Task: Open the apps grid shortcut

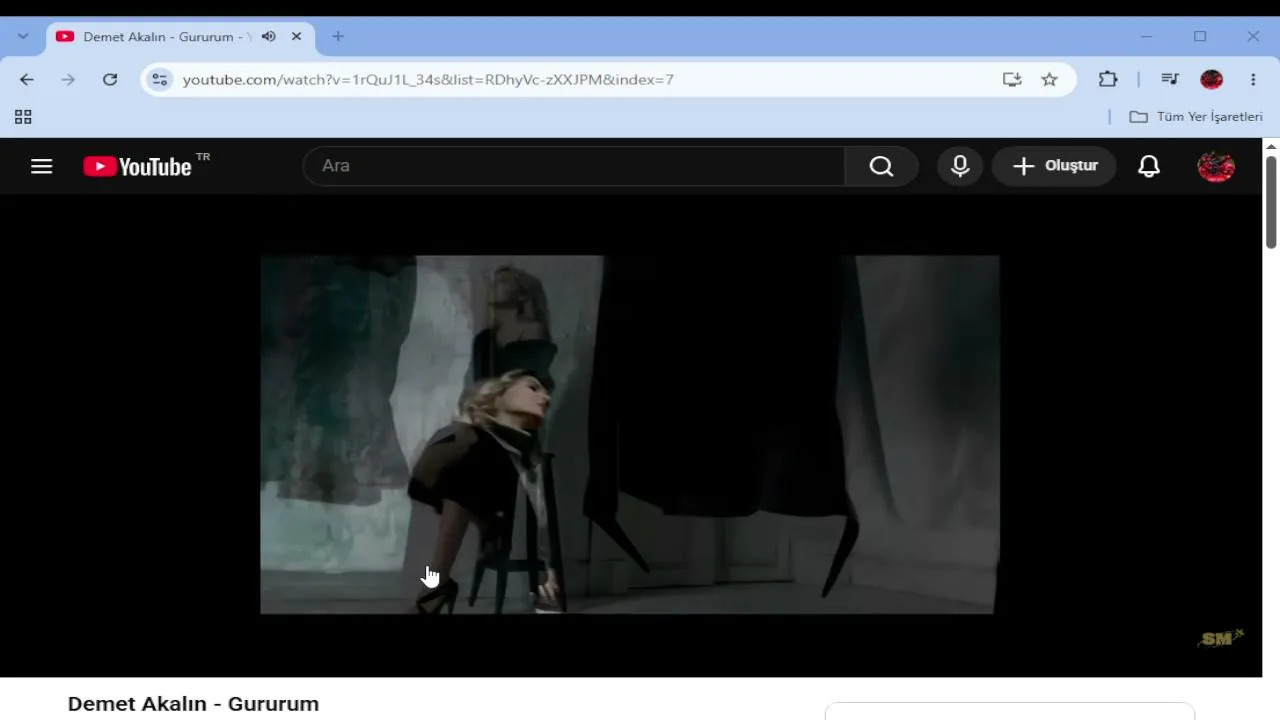Action: (23, 117)
